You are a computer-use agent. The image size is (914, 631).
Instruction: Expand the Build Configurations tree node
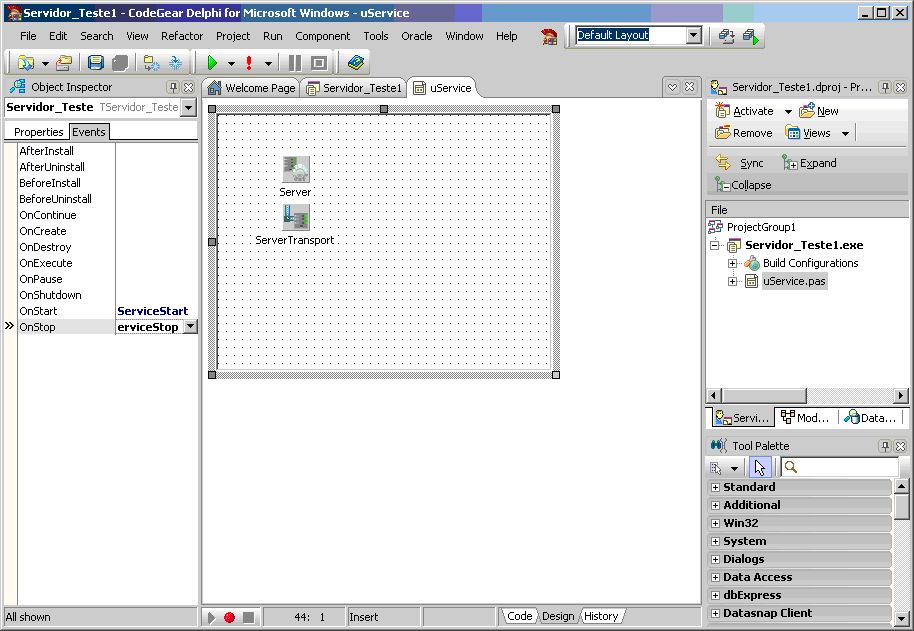pos(732,263)
